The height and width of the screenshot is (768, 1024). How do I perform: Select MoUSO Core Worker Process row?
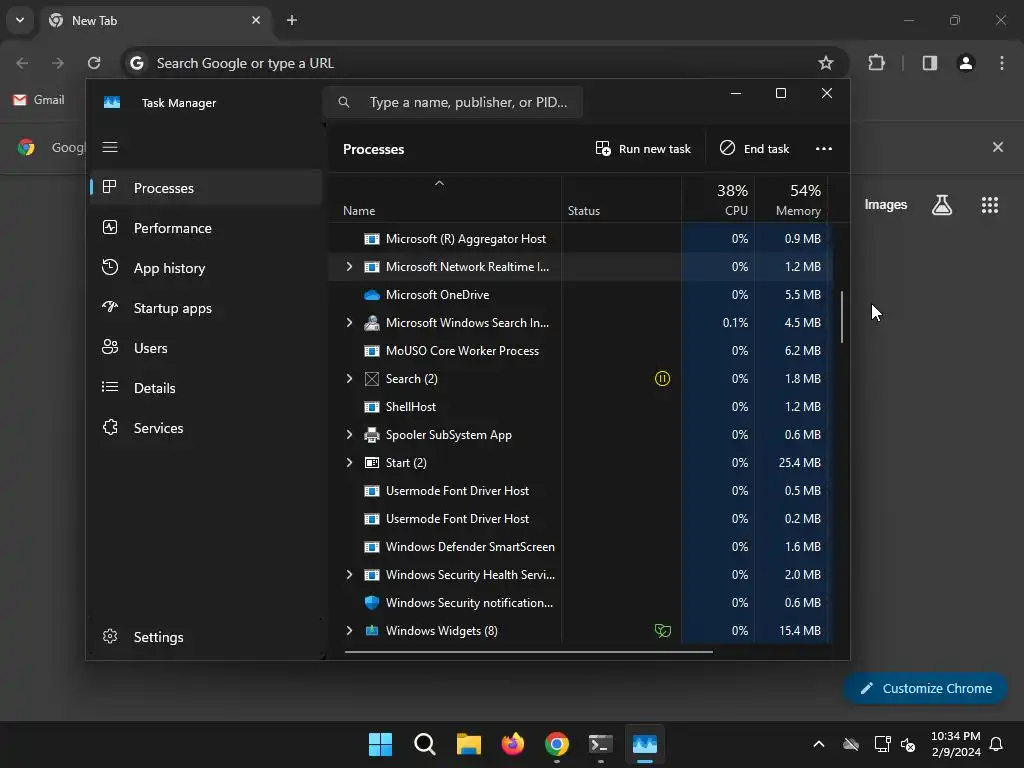tap(579, 351)
